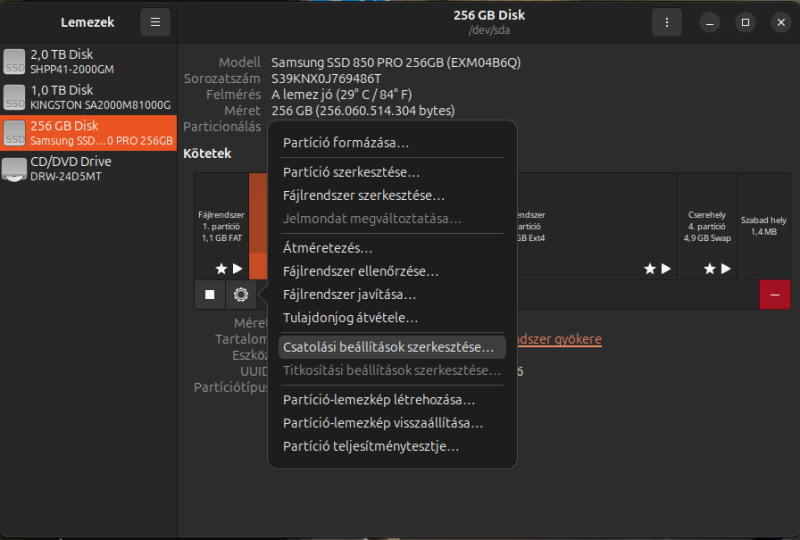Click the red delete partition minus button
Viewport: 800px width, 540px height.
tap(775, 294)
